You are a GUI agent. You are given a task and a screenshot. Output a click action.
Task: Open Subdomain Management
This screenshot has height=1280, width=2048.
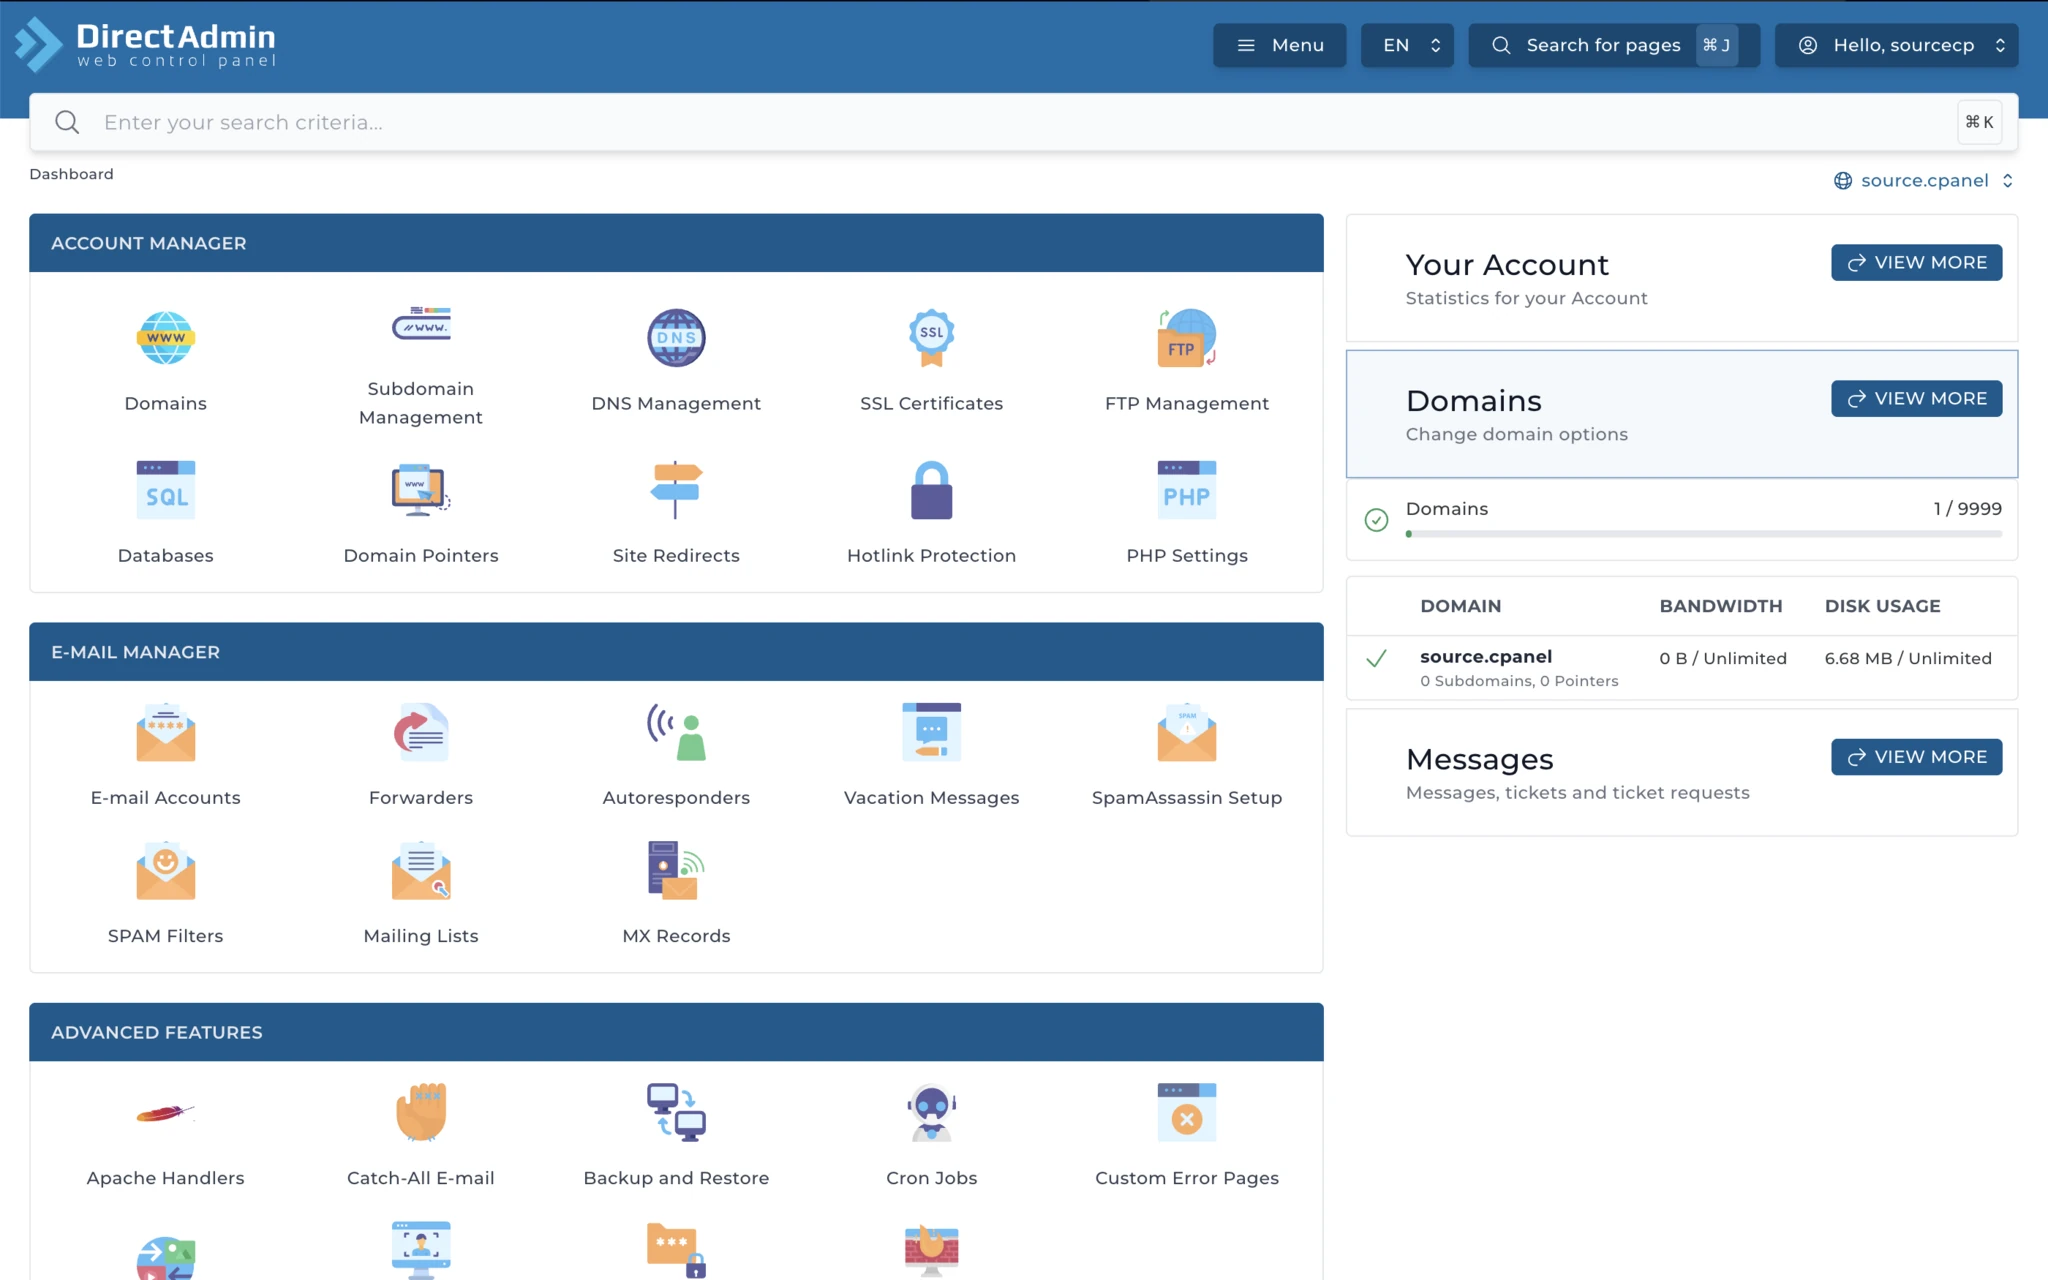point(420,325)
